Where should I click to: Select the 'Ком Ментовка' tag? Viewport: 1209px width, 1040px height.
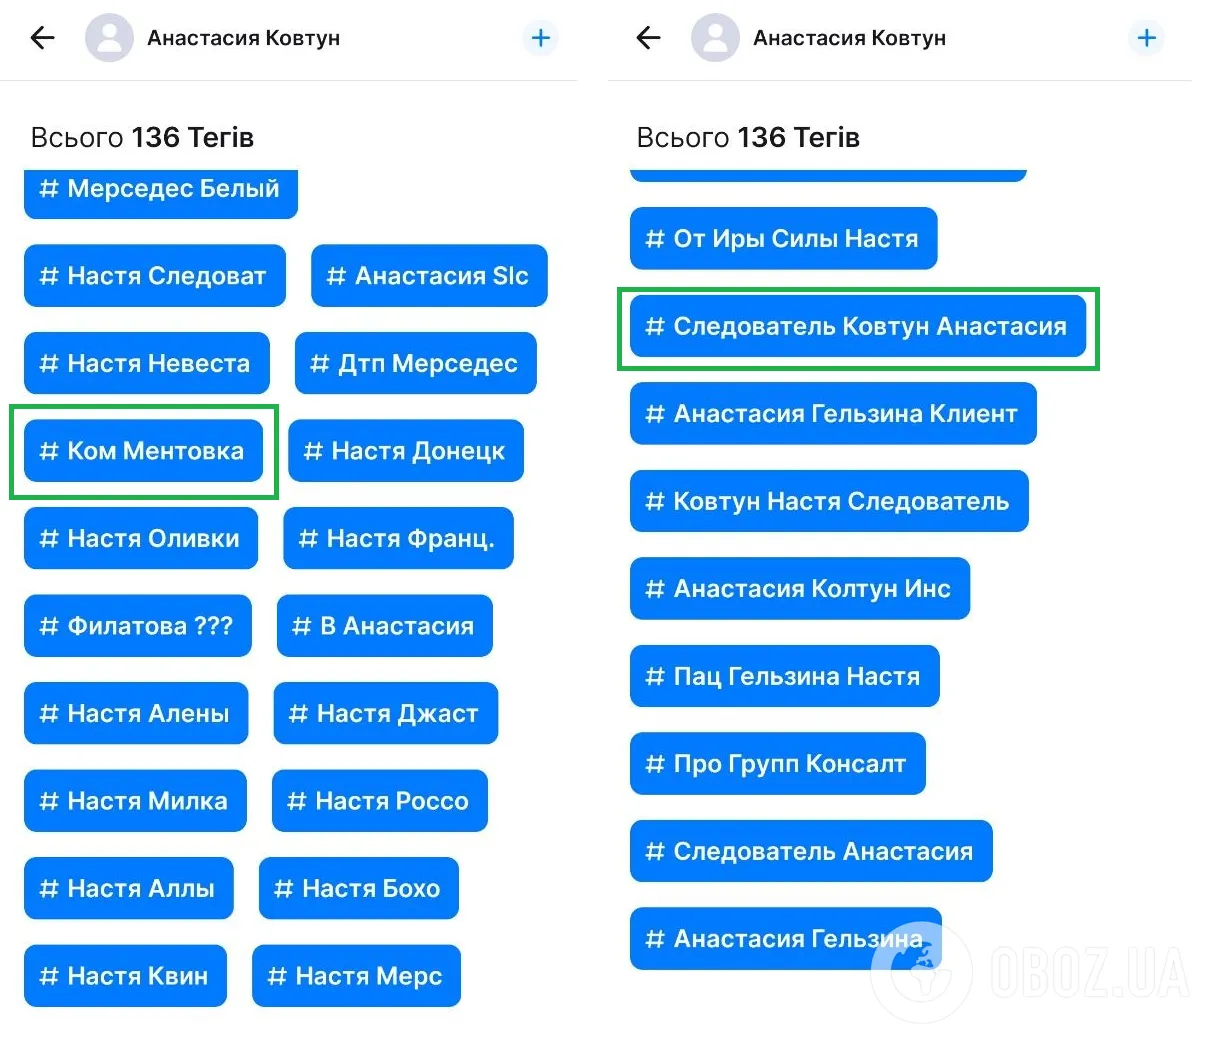(x=143, y=451)
